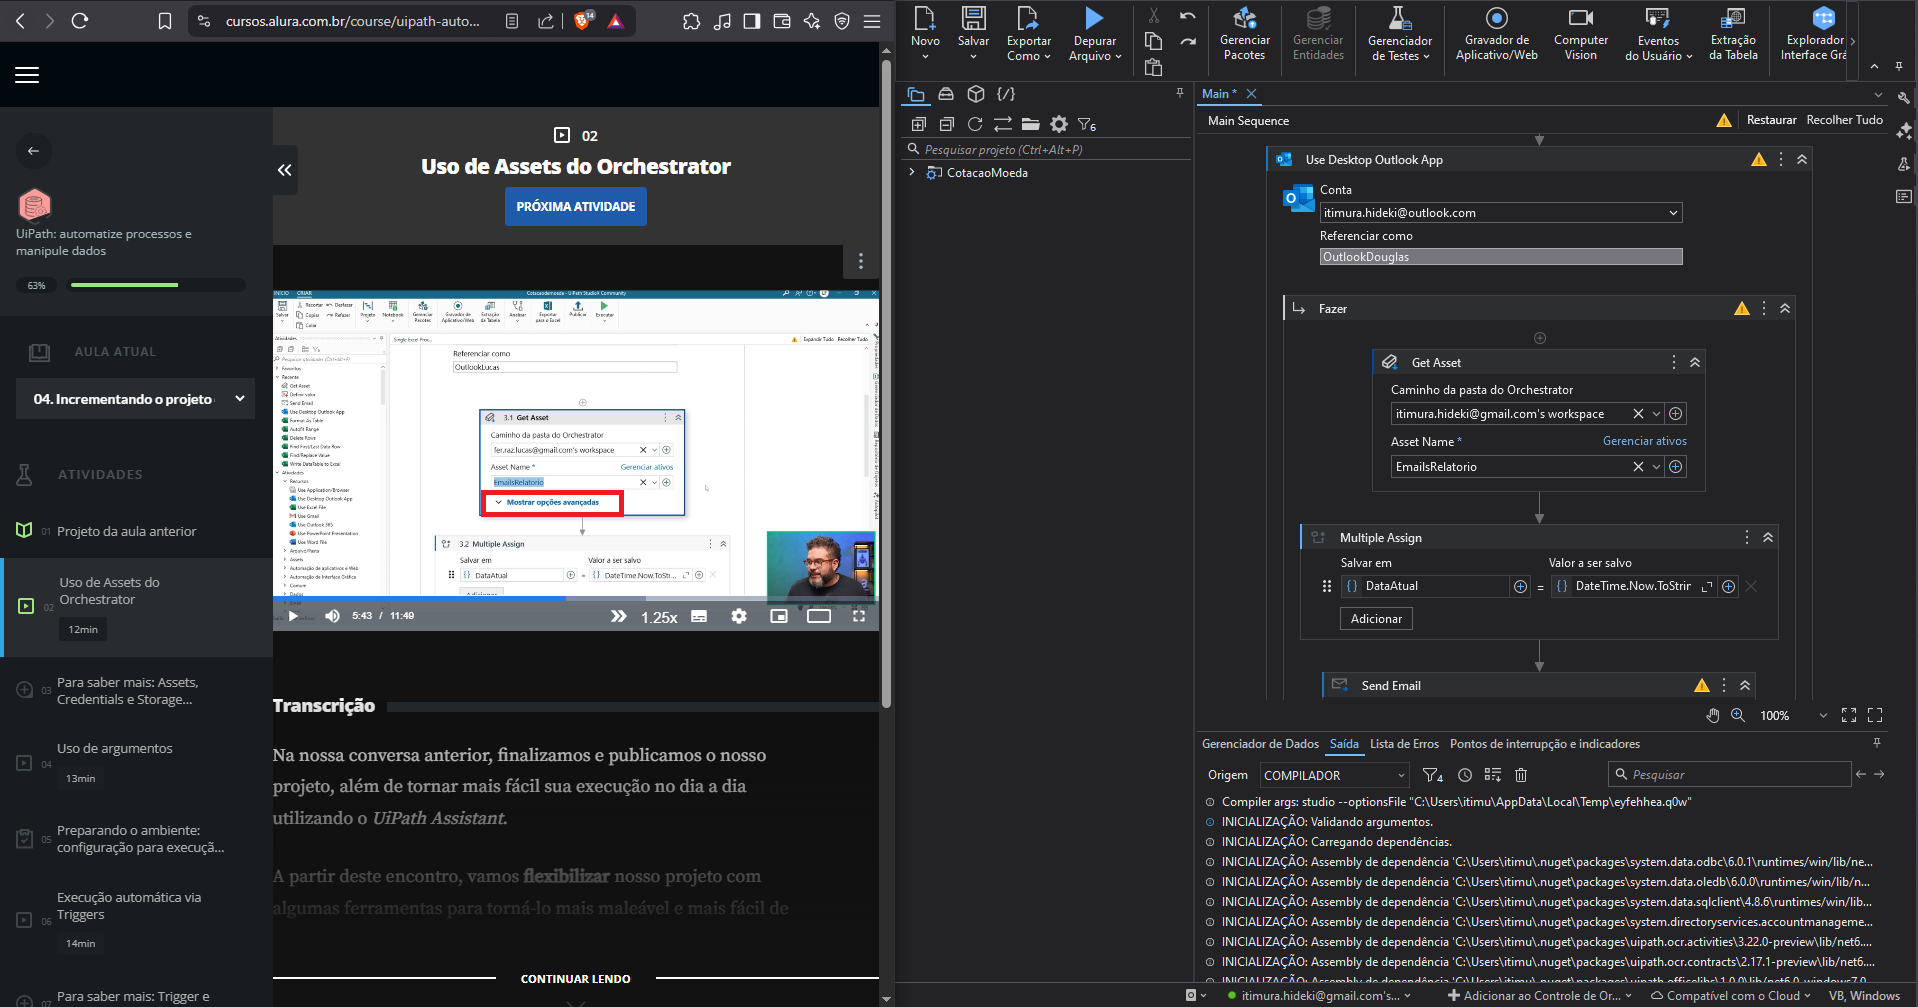Mute the video using speaker icon
This screenshot has width=1918, height=1007.
point(332,616)
